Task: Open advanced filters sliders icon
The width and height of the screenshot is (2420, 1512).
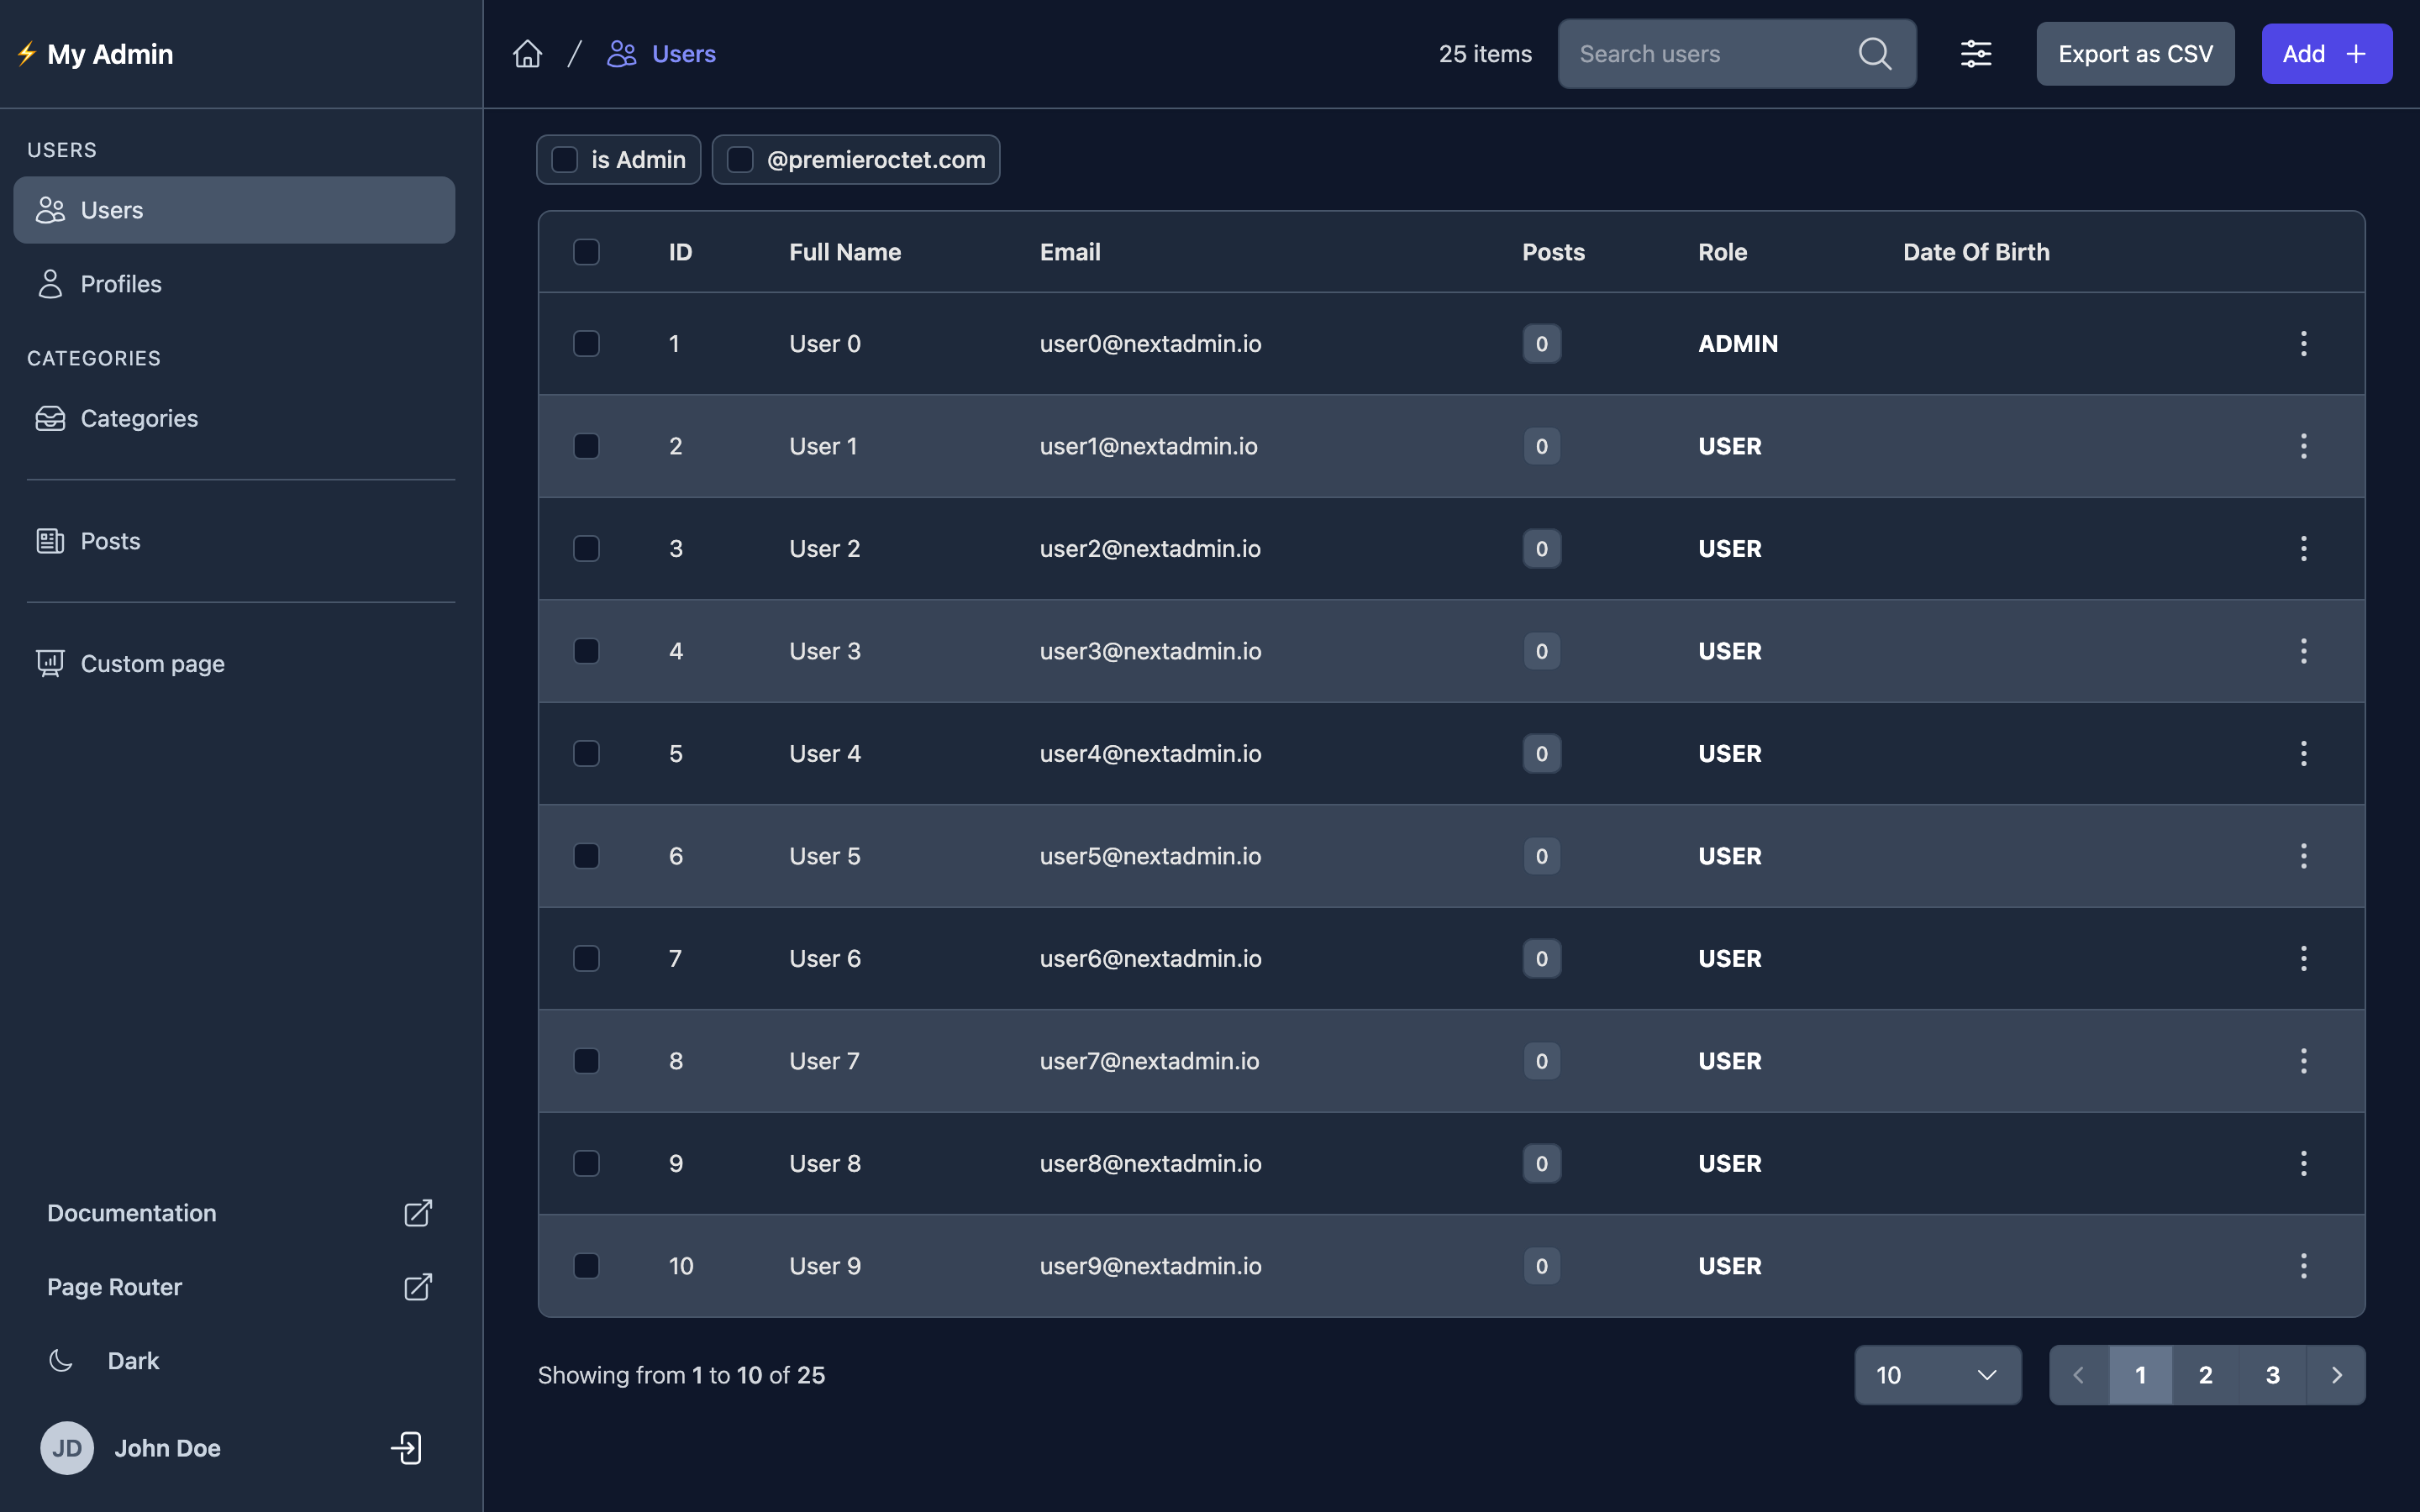Action: coord(1975,54)
